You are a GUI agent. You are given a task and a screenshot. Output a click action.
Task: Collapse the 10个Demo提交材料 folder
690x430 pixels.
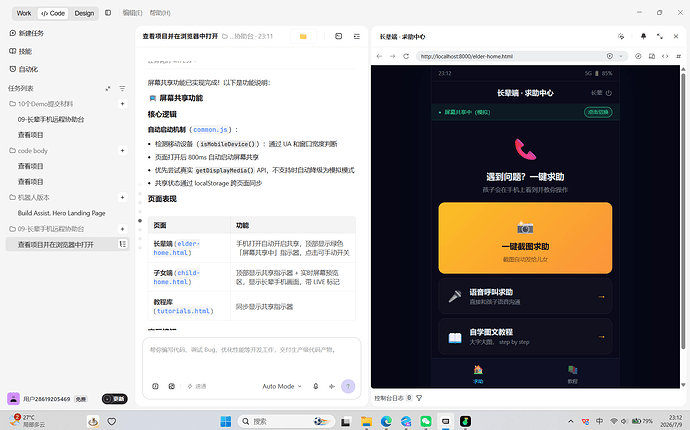point(41,104)
